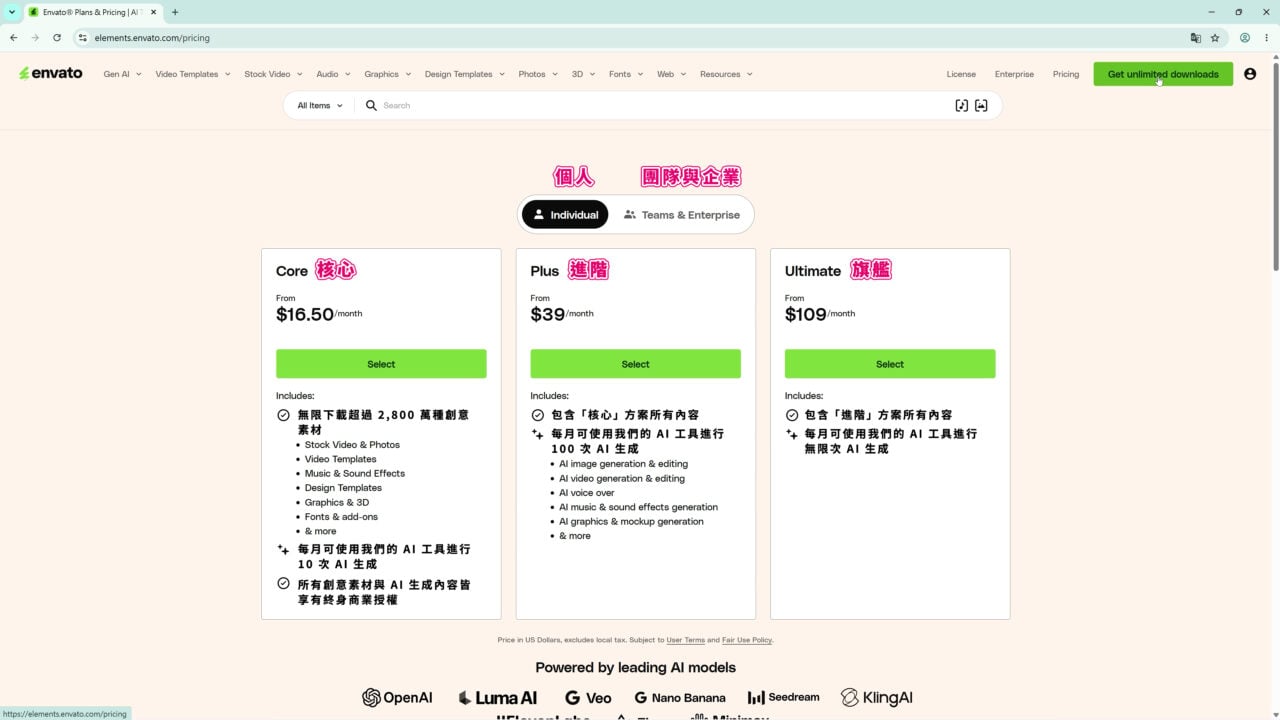This screenshot has width=1280, height=720.
Task: Reload the page
Action: tap(57, 38)
